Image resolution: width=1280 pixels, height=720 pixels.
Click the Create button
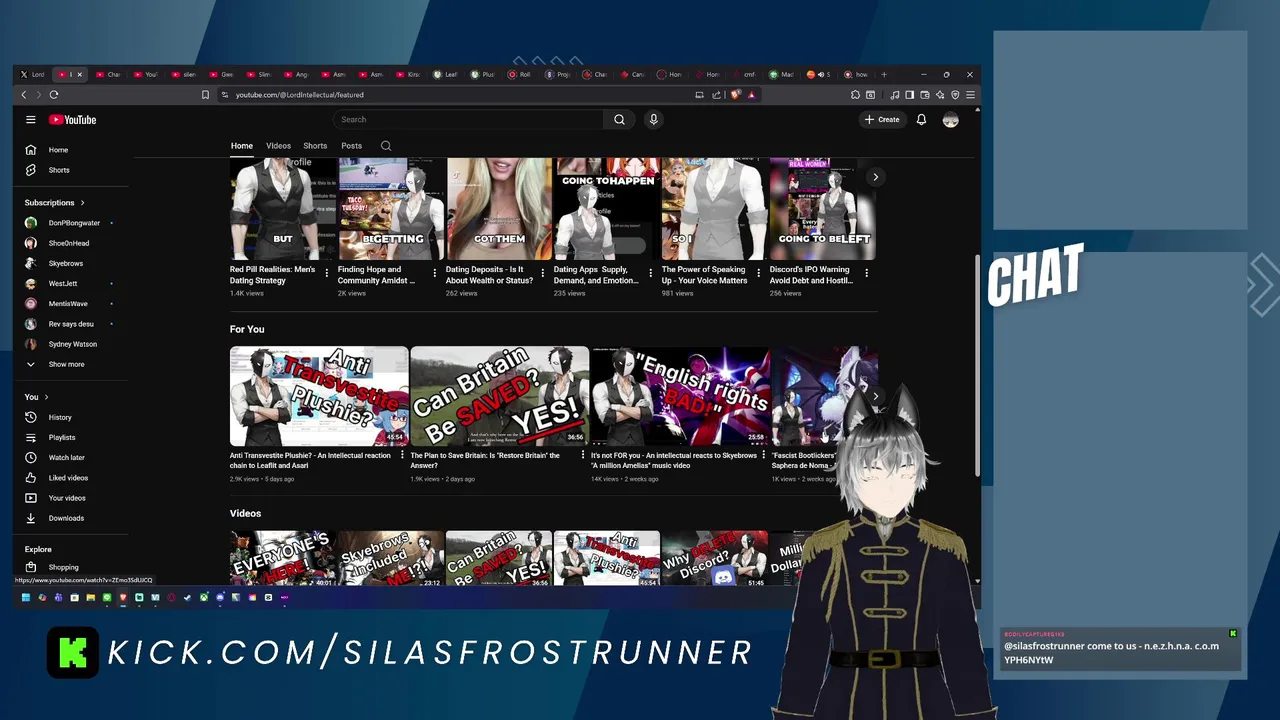pyautogui.click(x=882, y=120)
